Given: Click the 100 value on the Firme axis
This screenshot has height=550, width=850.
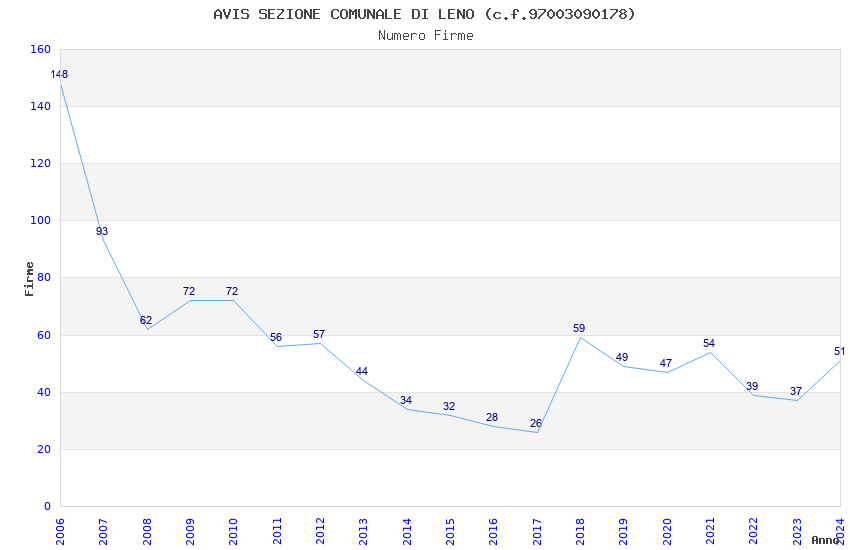Looking at the screenshot, I should [x=41, y=221].
